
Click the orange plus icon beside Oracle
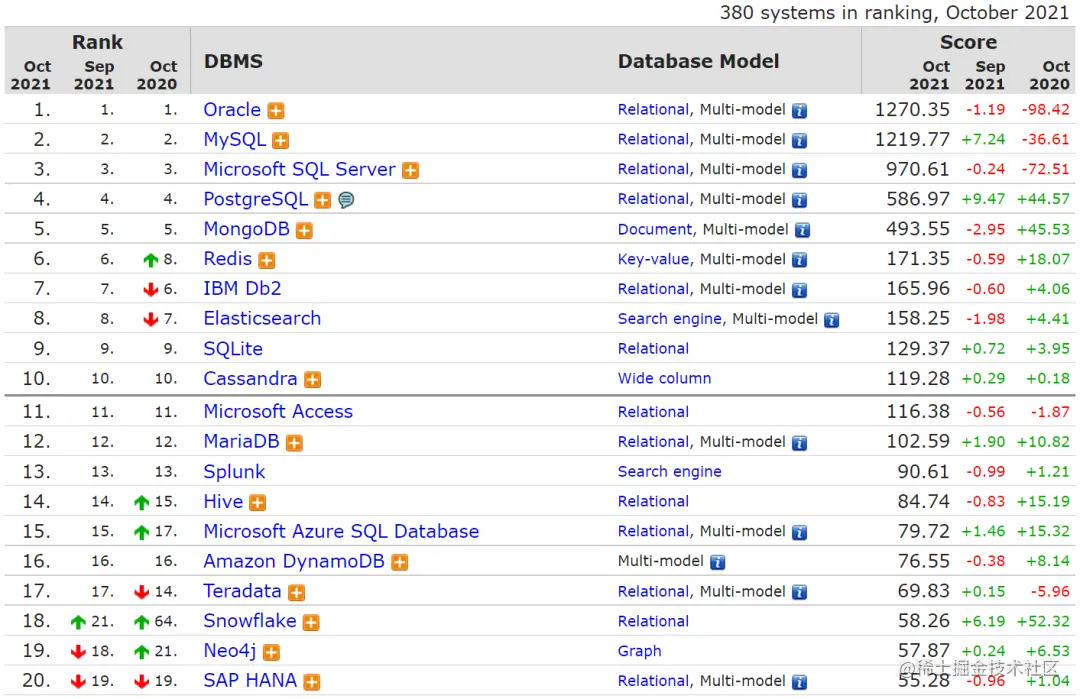(x=275, y=111)
